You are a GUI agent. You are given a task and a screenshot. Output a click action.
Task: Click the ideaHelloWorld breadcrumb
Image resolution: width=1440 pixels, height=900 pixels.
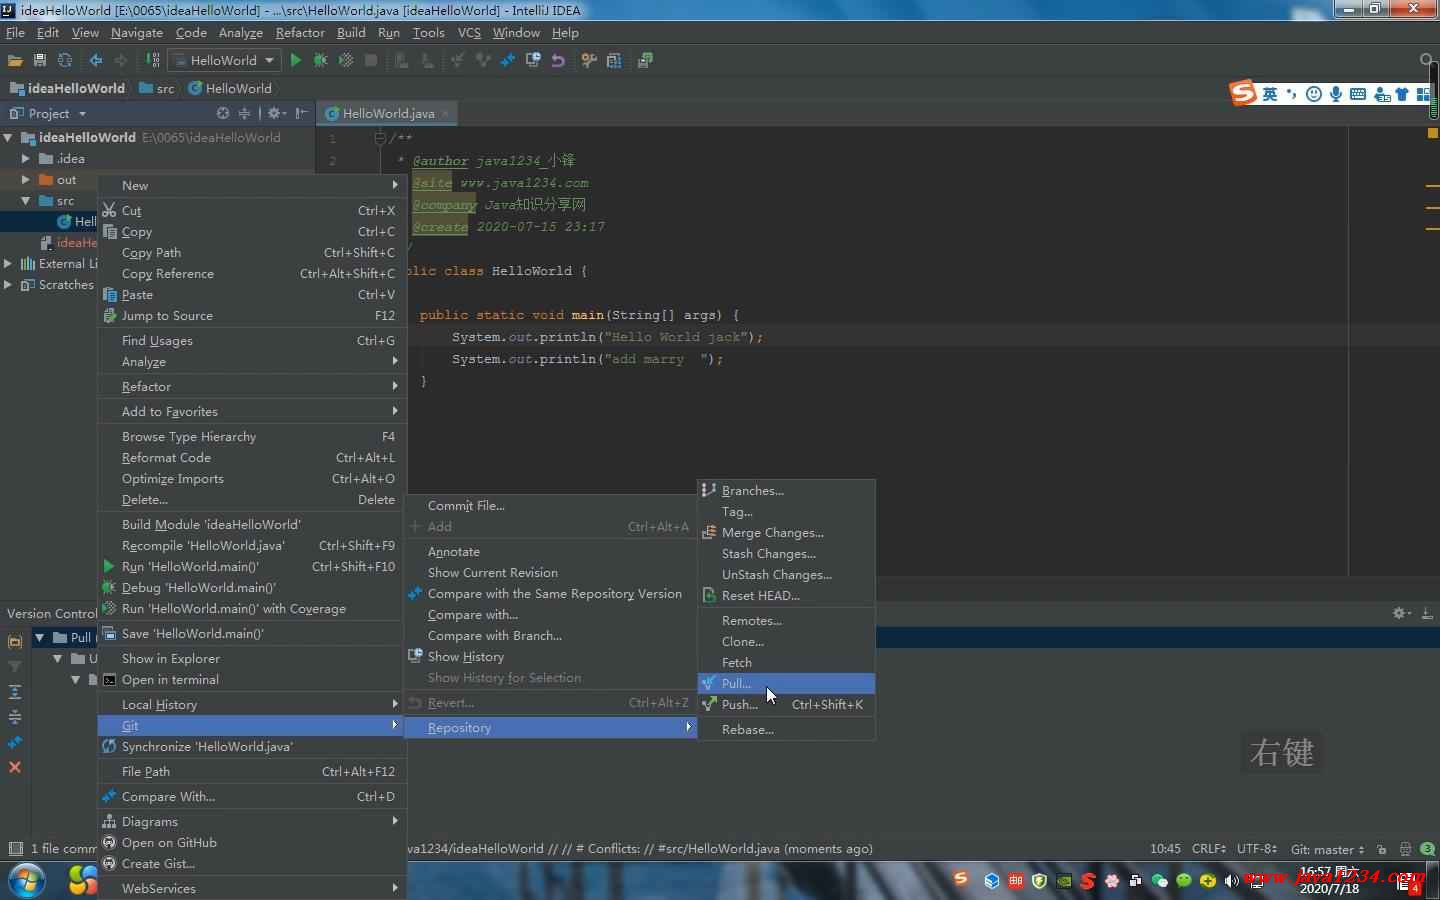[x=67, y=88]
